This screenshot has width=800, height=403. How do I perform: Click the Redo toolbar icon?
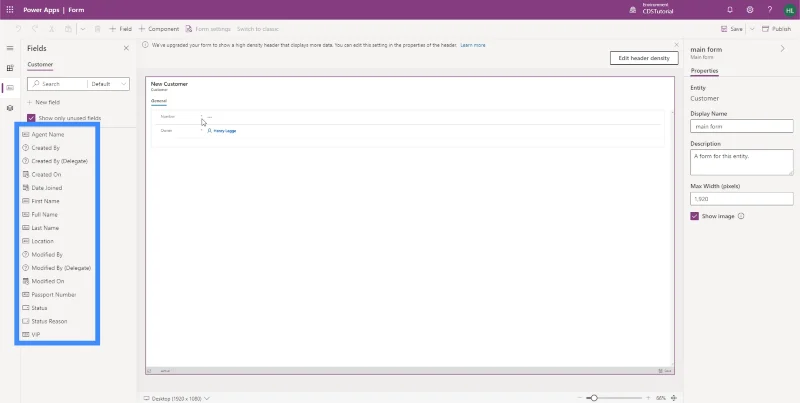35,29
